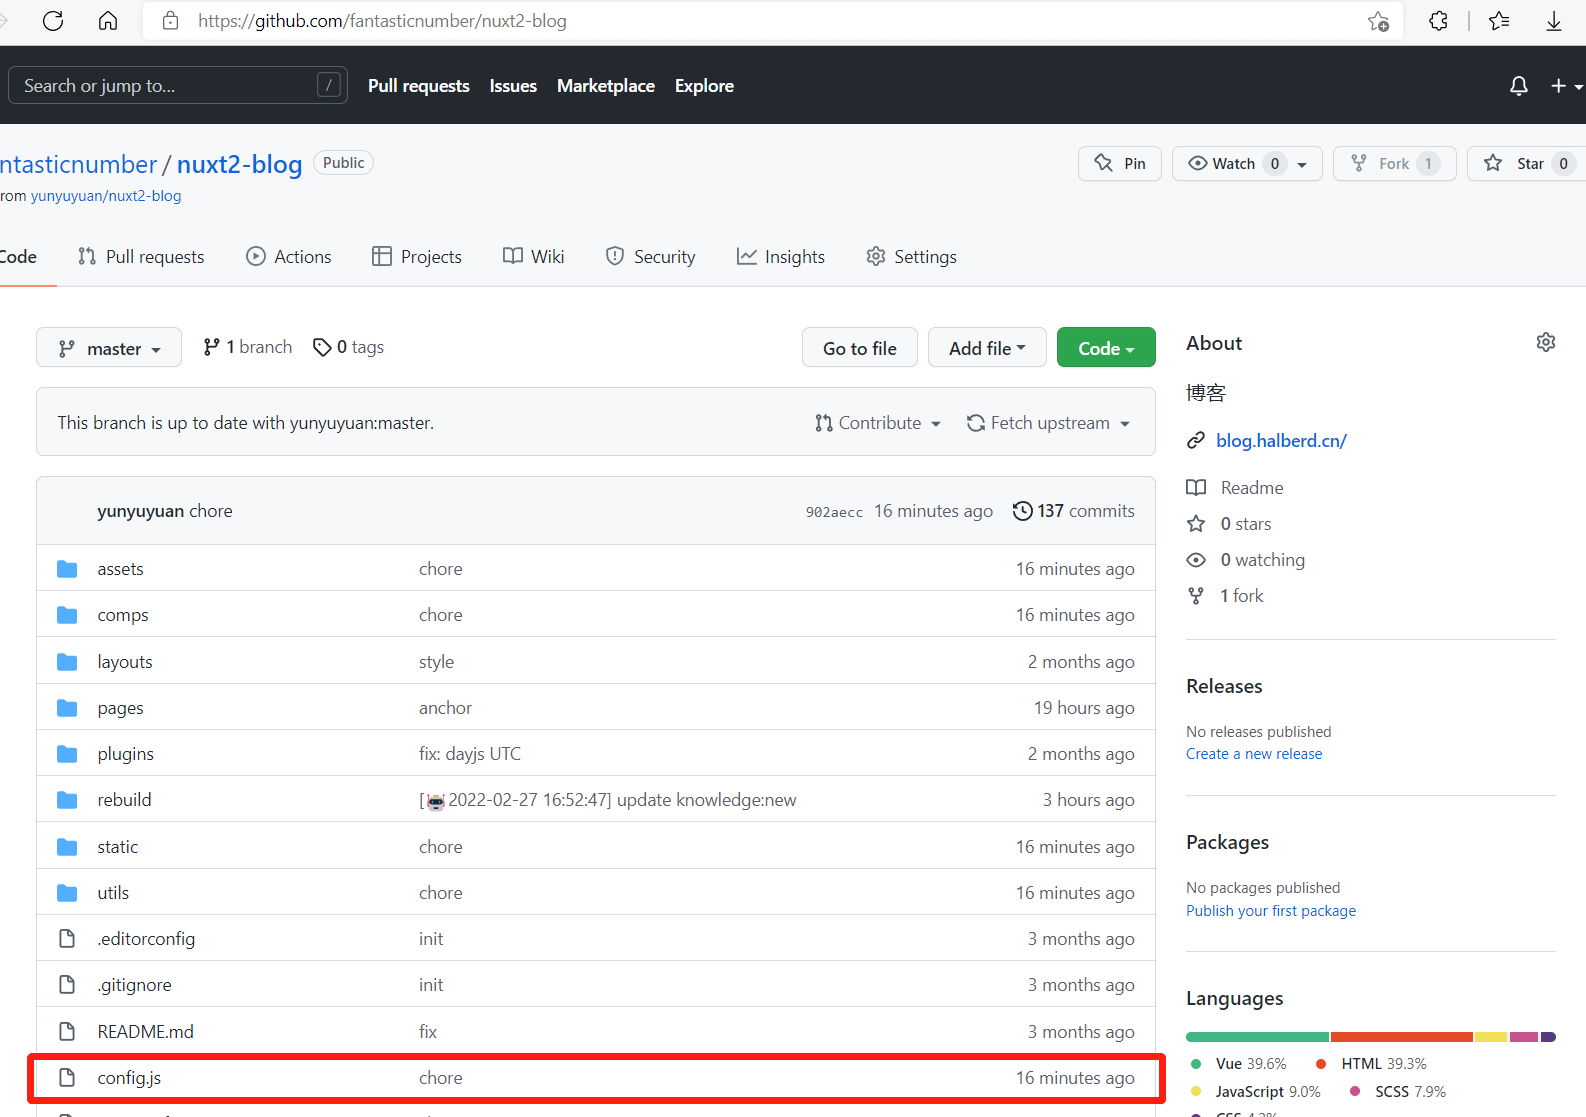
Task: Switch to the Actions tab
Action: coord(289,257)
